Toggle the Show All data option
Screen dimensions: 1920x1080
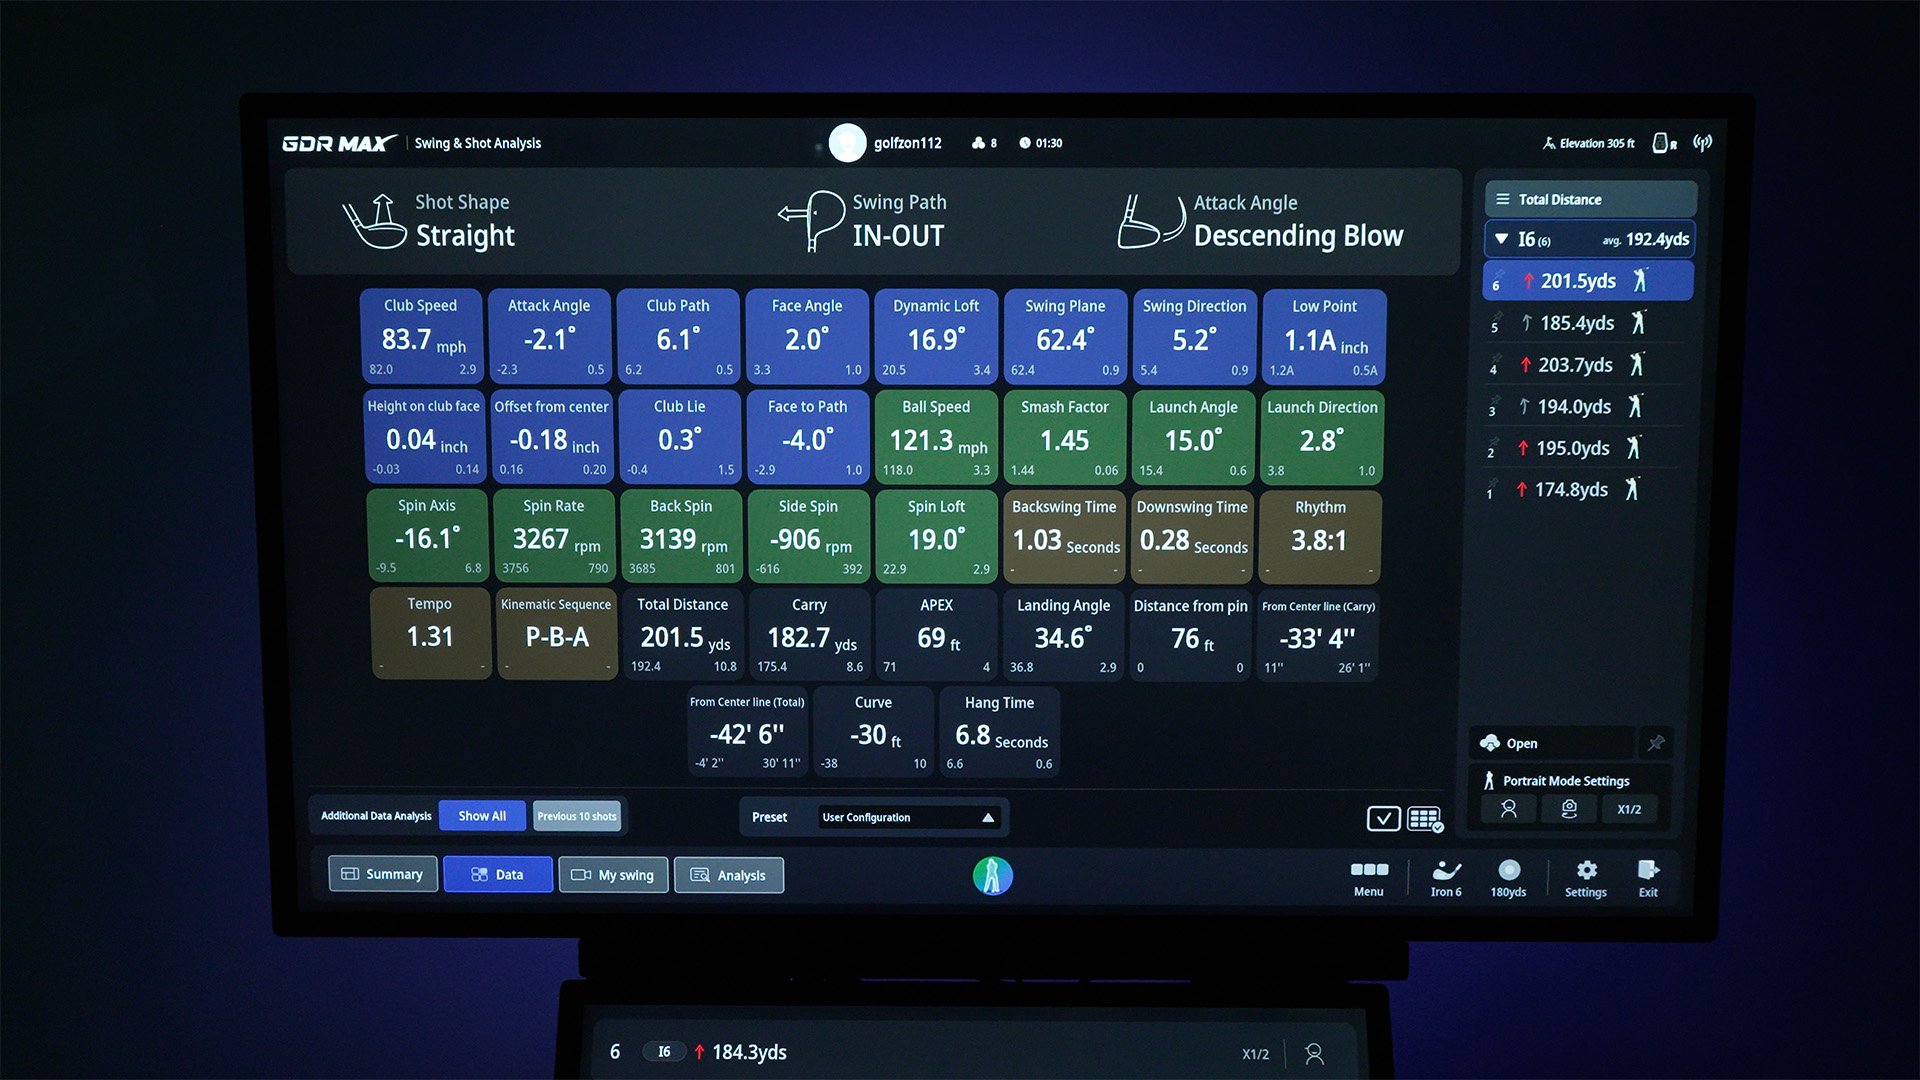click(x=482, y=816)
